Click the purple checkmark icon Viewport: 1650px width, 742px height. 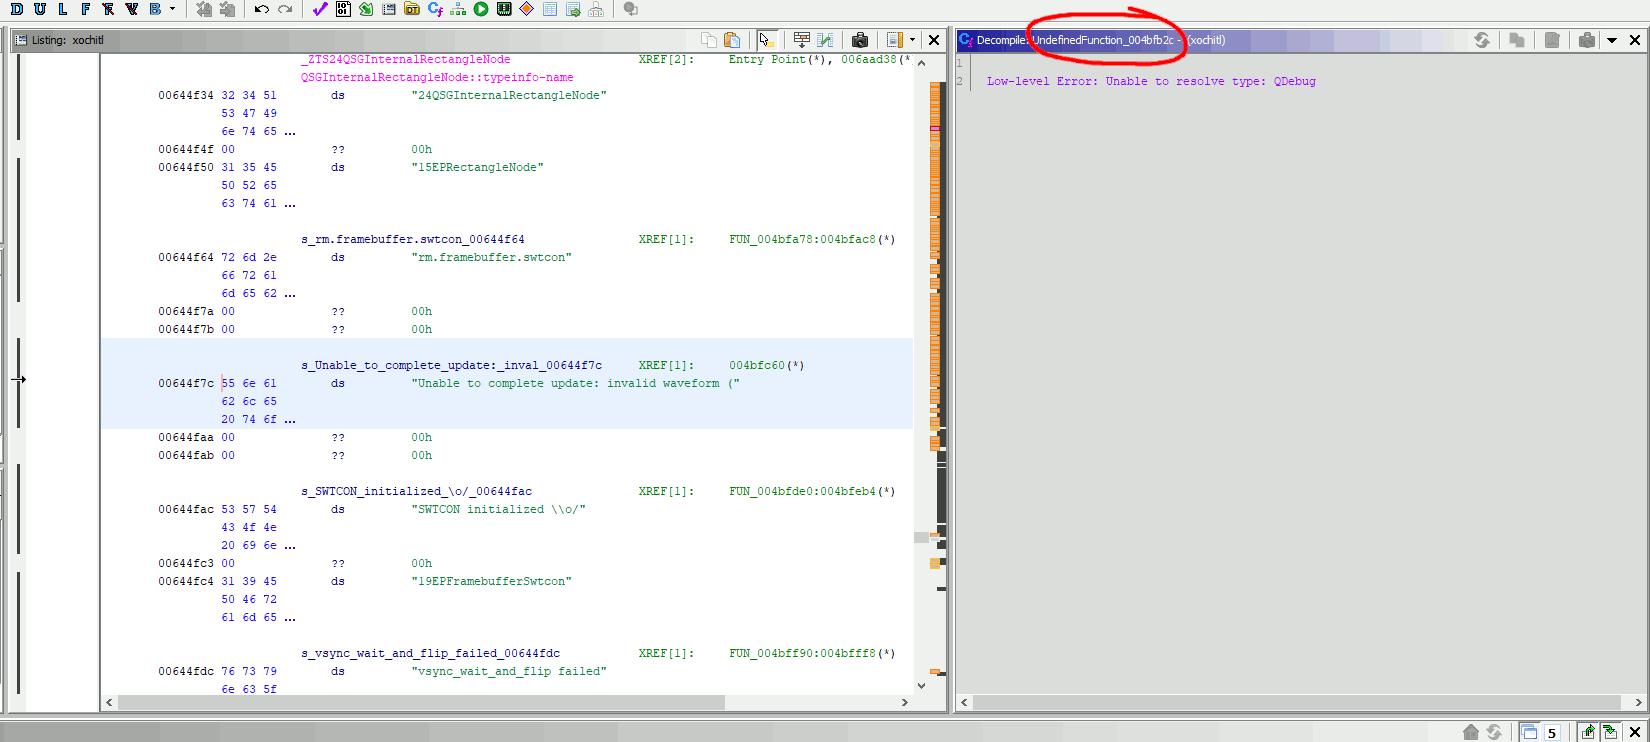point(320,9)
